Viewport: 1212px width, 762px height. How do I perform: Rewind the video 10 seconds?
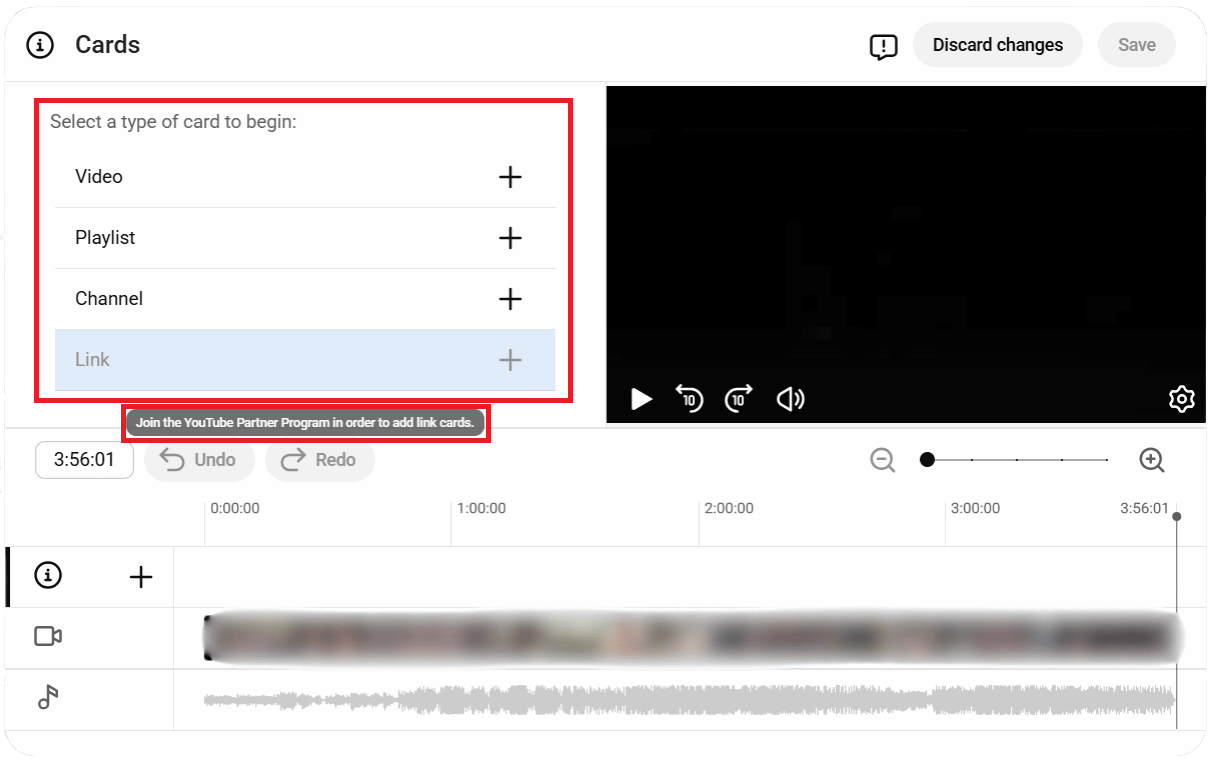[690, 399]
